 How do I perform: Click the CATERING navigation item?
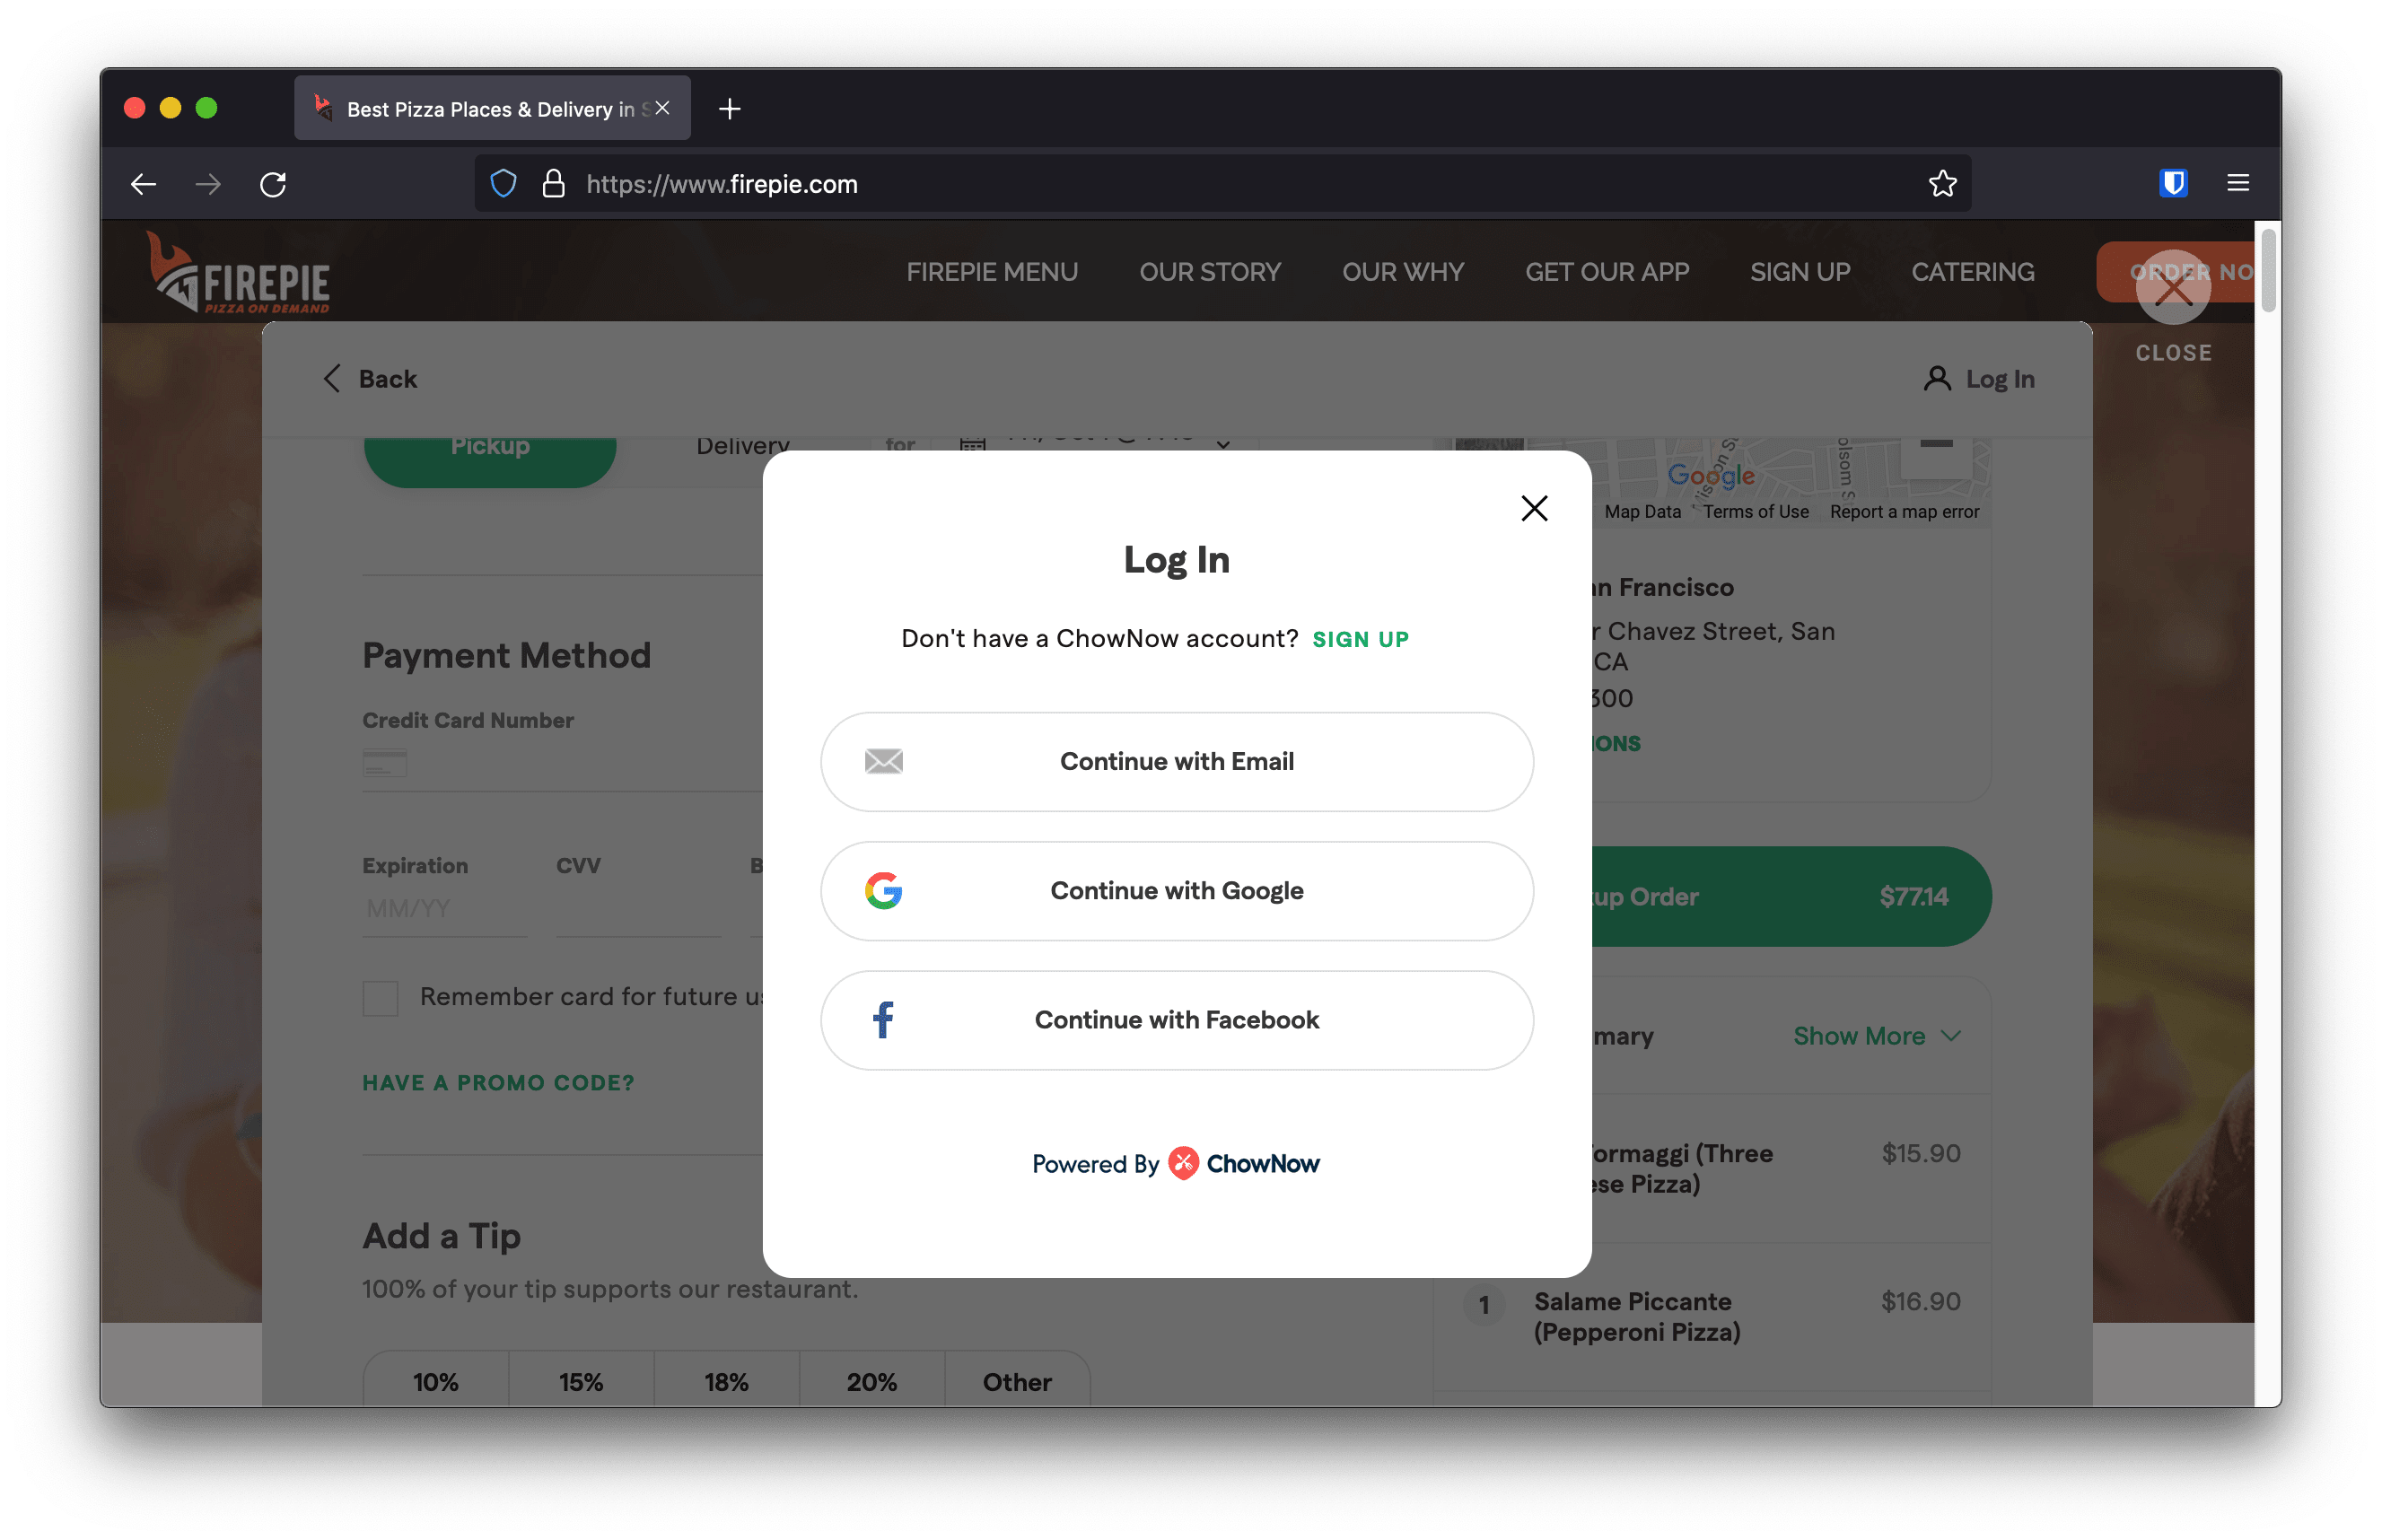pos(1972,271)
